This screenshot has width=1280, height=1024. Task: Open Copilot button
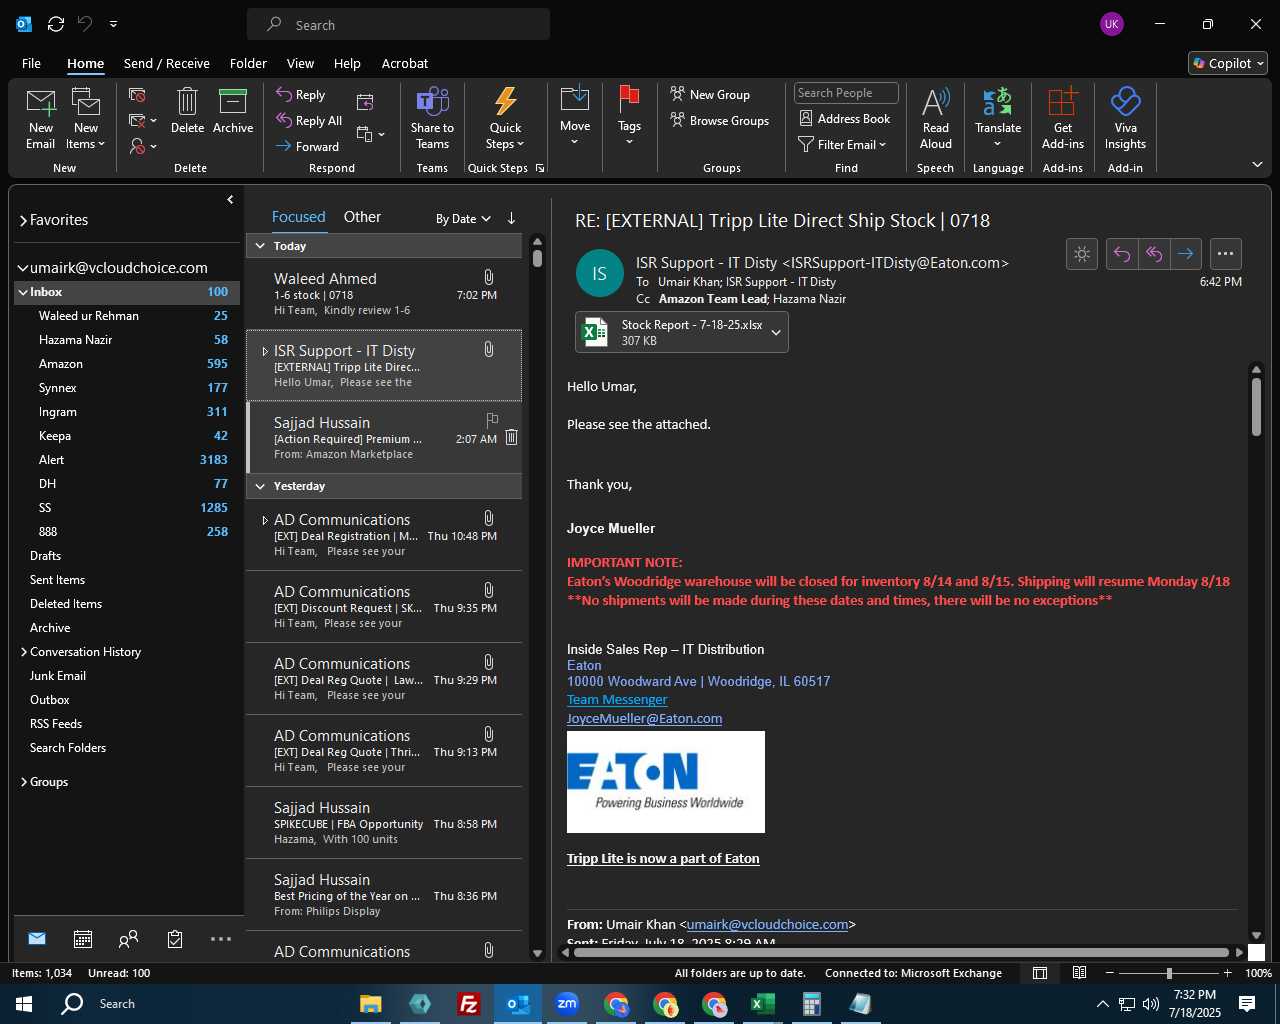coord(1228,63)
